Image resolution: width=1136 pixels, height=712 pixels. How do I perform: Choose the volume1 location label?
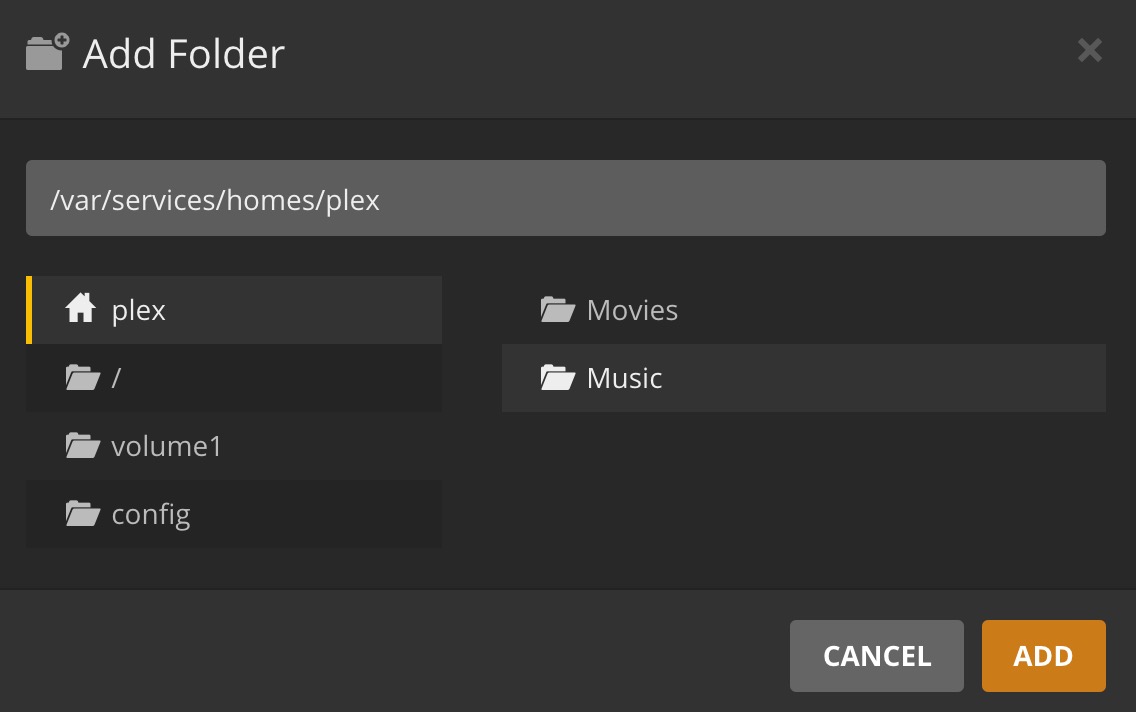tap(166, 446)
